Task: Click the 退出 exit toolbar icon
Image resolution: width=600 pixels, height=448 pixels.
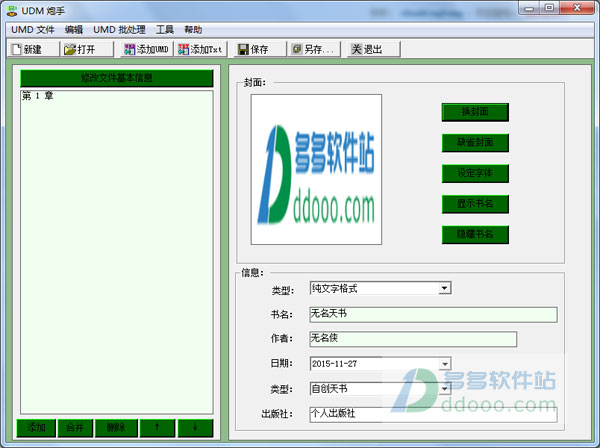Action: [x=356, y=49]
